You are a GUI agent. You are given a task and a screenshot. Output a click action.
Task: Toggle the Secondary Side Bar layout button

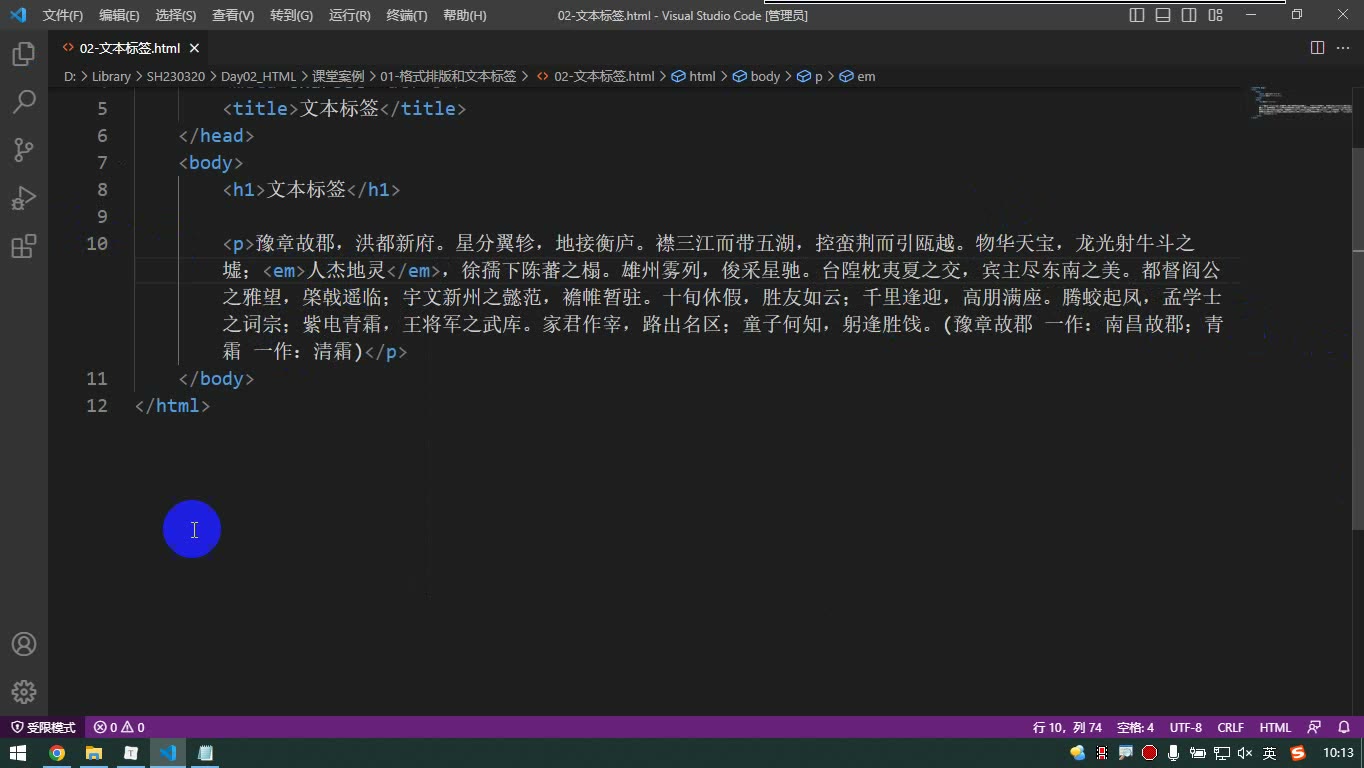point(1189,15)
